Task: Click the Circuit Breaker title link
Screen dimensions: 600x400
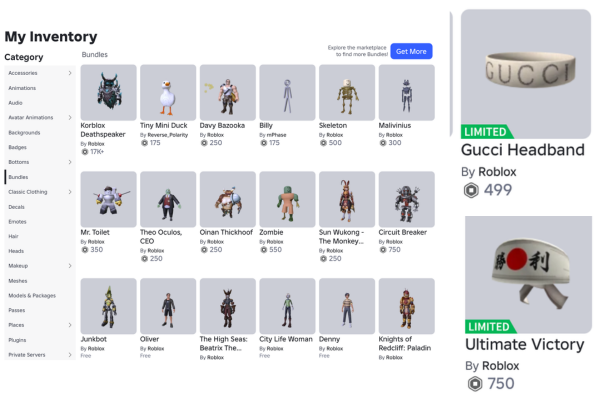Action: [x=403, y=232]
